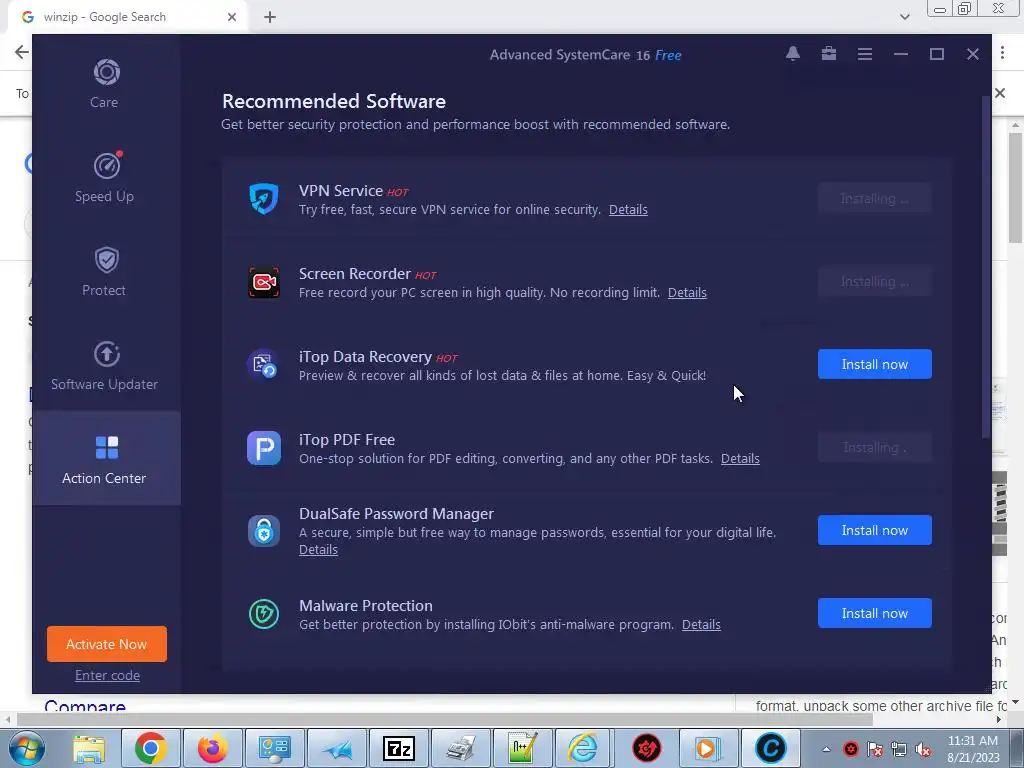Click the notification bell icon

pyautogui.click(x=793, y=54)
